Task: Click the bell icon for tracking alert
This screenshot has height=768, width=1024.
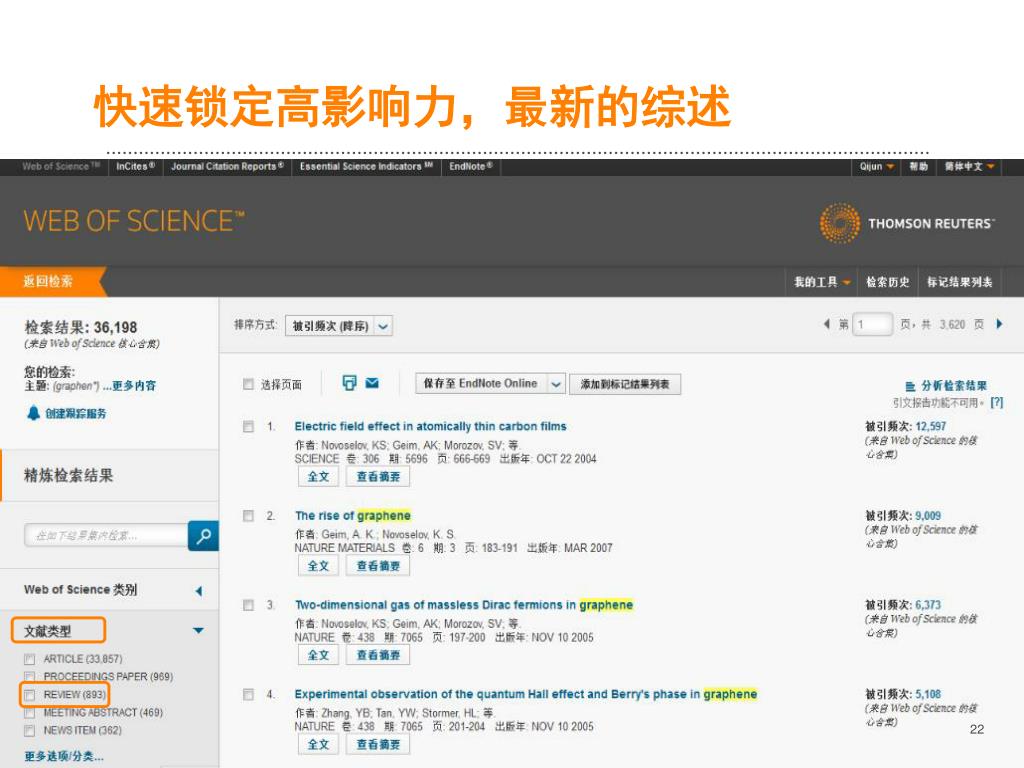Action: tap(33, 413)
